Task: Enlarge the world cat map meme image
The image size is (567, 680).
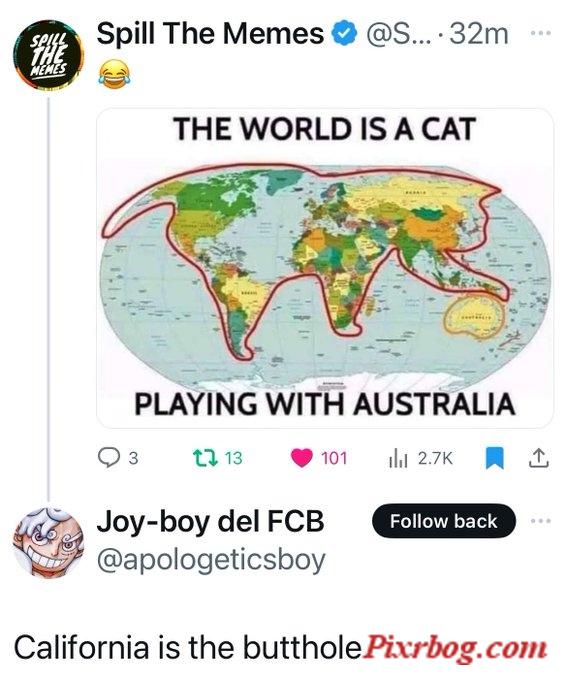Action: click(324, 268)
